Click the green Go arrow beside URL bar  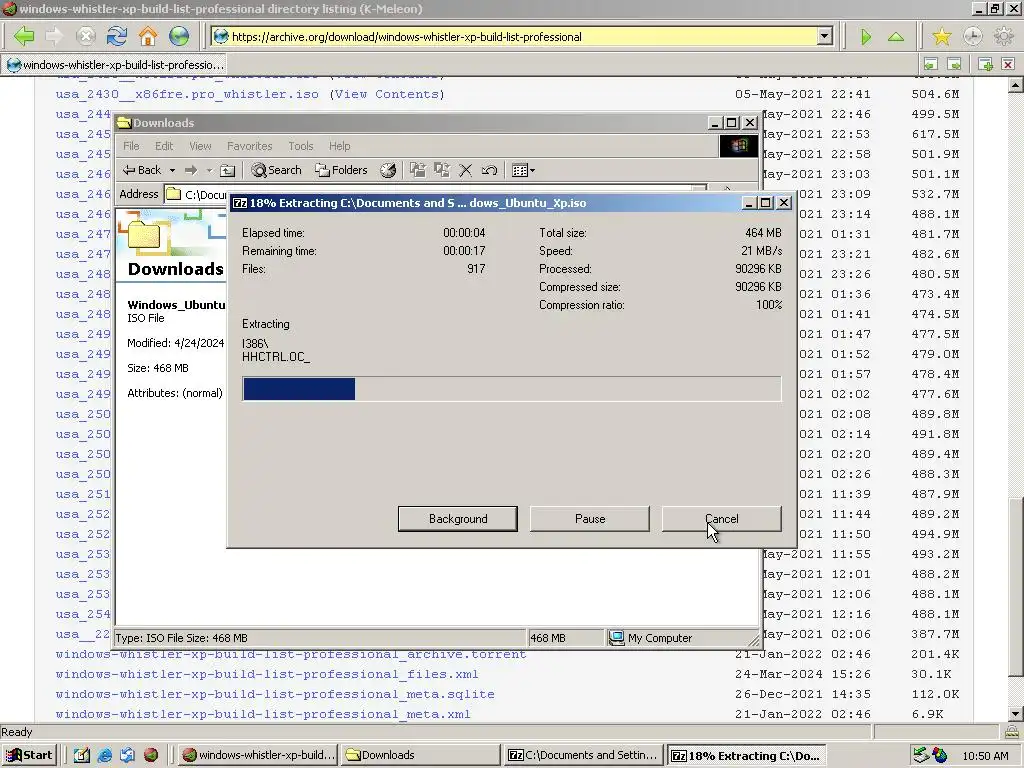click(x=866, y=37)
